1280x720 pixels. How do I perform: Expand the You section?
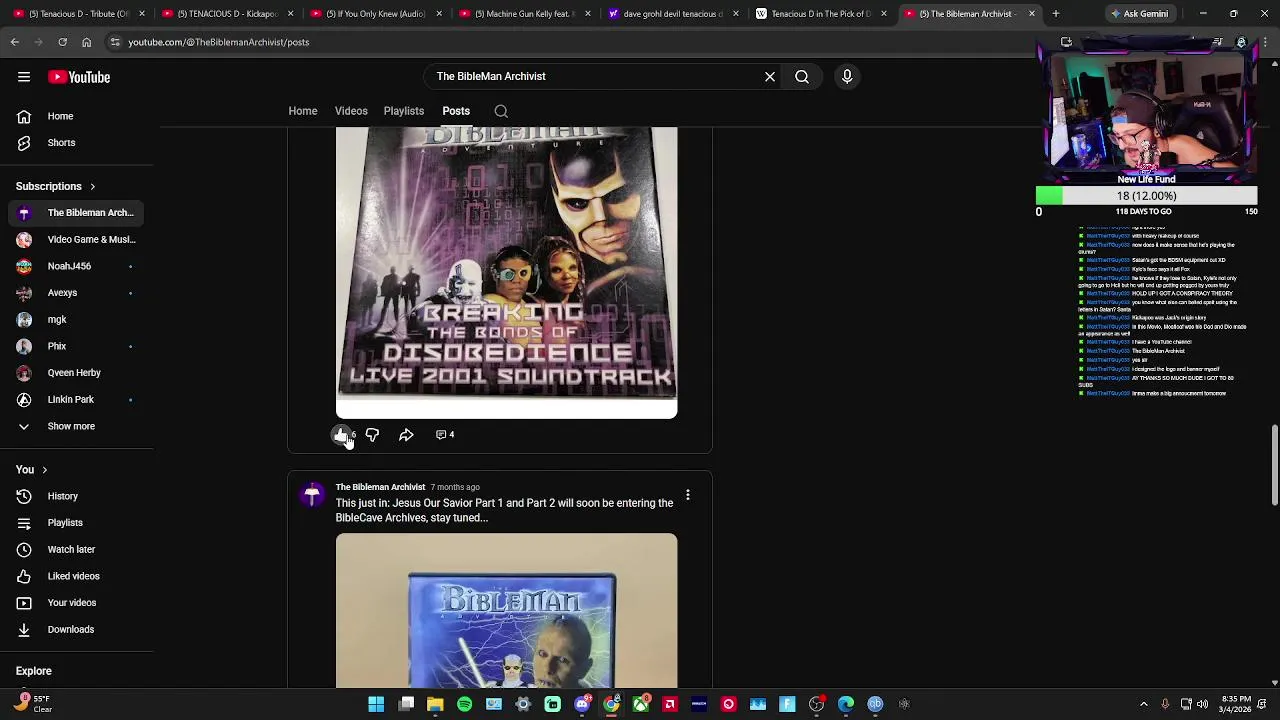pos(32,470)
